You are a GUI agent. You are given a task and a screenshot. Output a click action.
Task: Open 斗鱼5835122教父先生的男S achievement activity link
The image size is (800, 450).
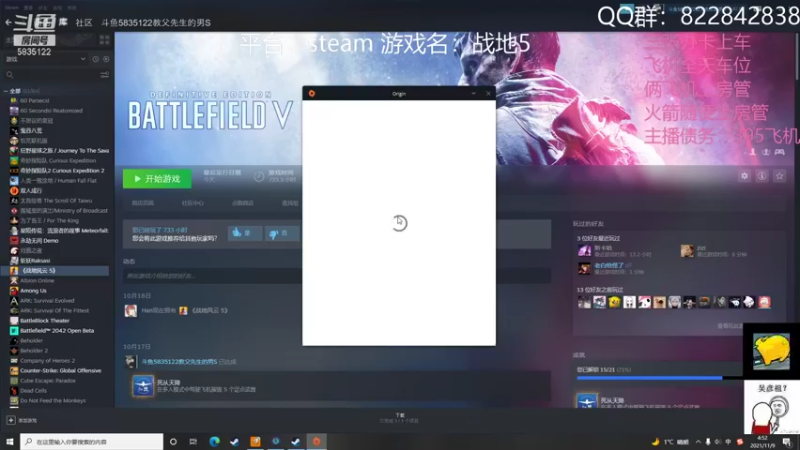tap(179, 362)
